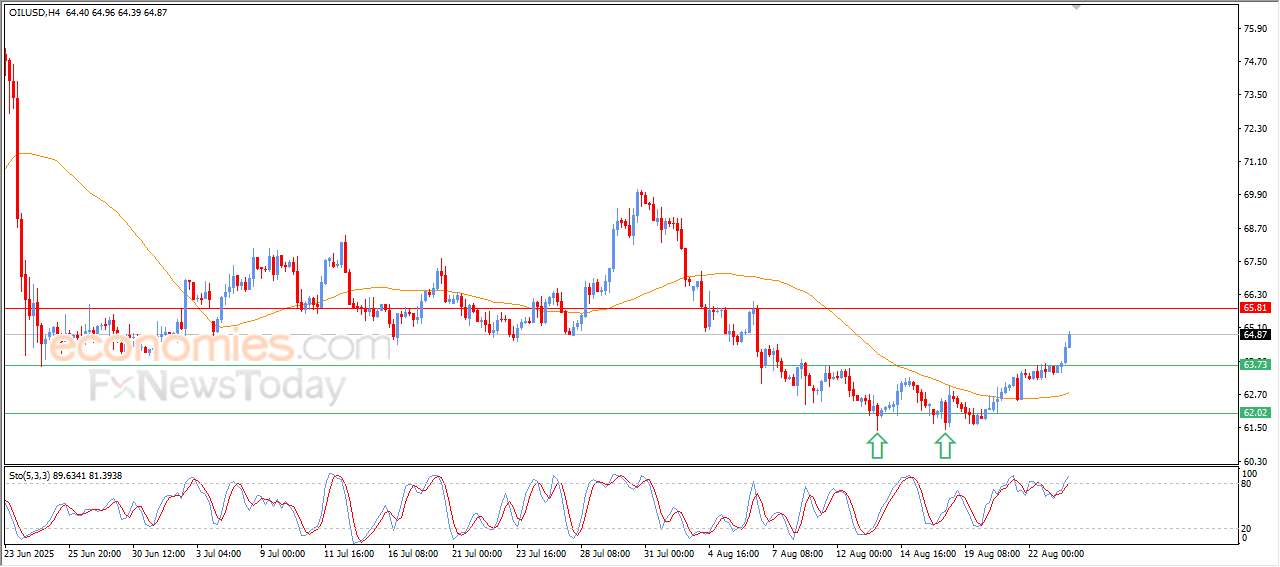This screenshot has height=567, width=1280.
Task: Click the stochastic 20 level label
Action: [1247, 528]
